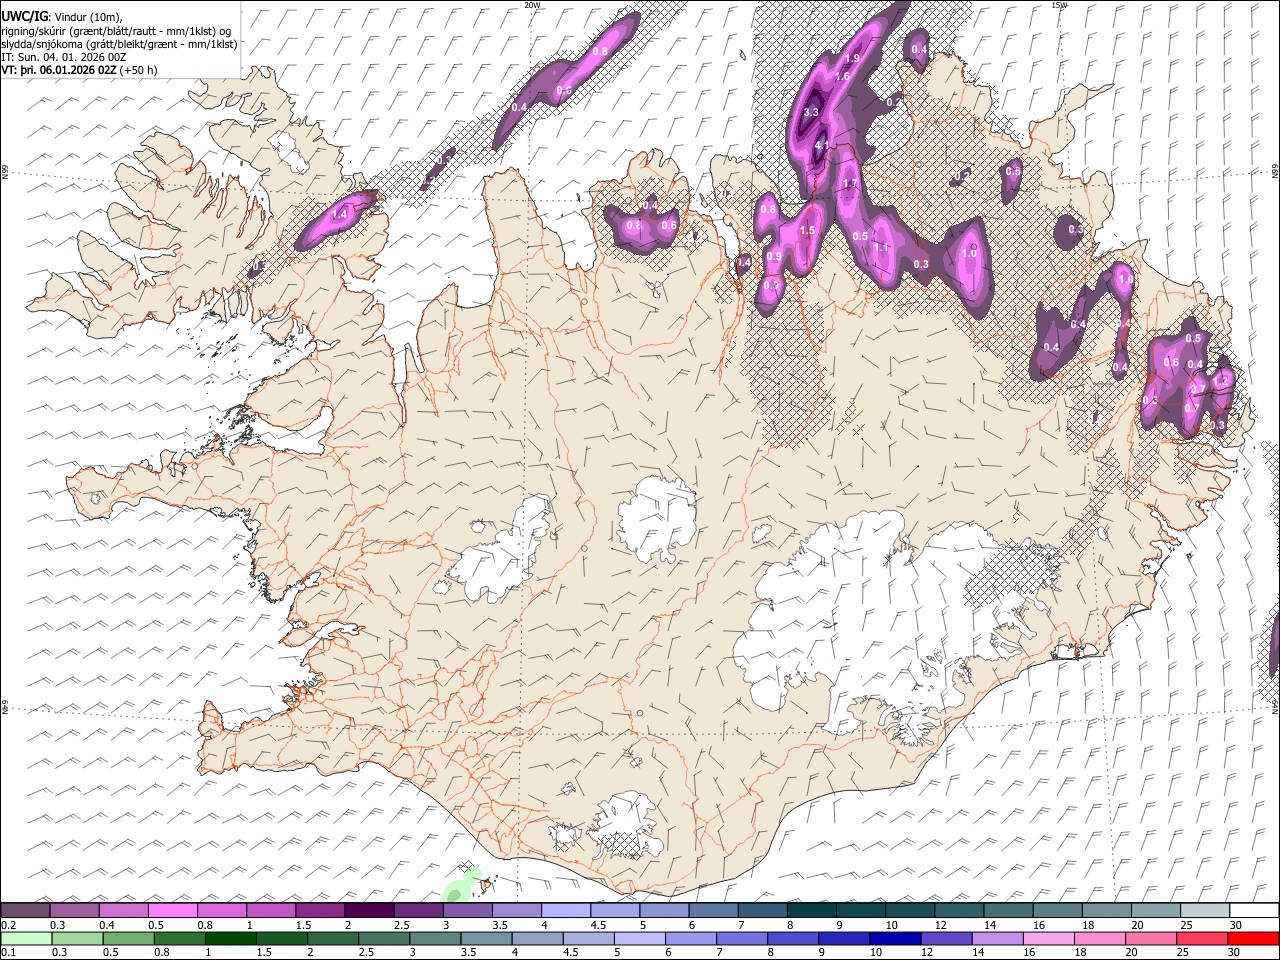Click the 16–18 pale pink lower legend swatch
Image resolution: width=1280 pixels, height=960 pixels.
pos(1049,938)
